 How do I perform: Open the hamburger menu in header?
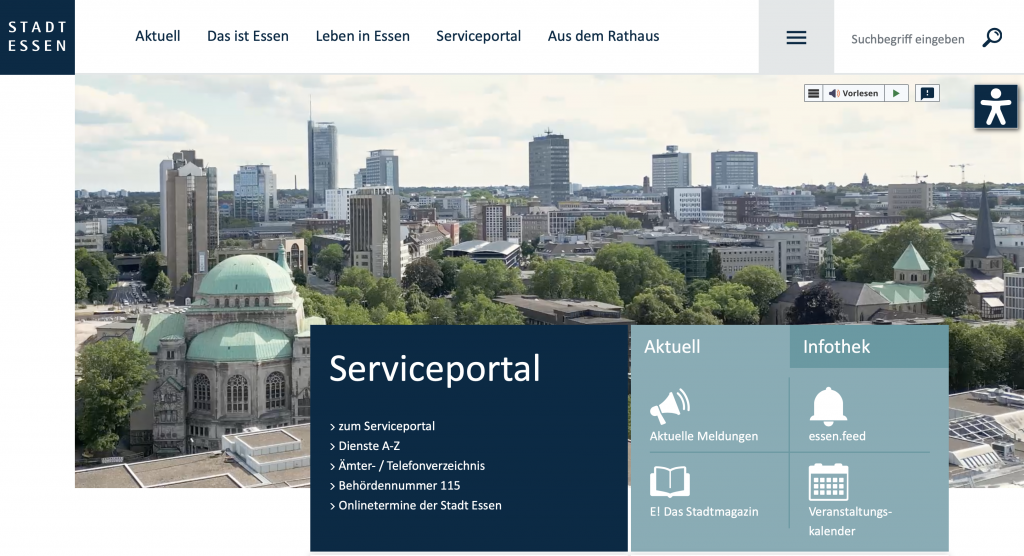pos(796,38)
